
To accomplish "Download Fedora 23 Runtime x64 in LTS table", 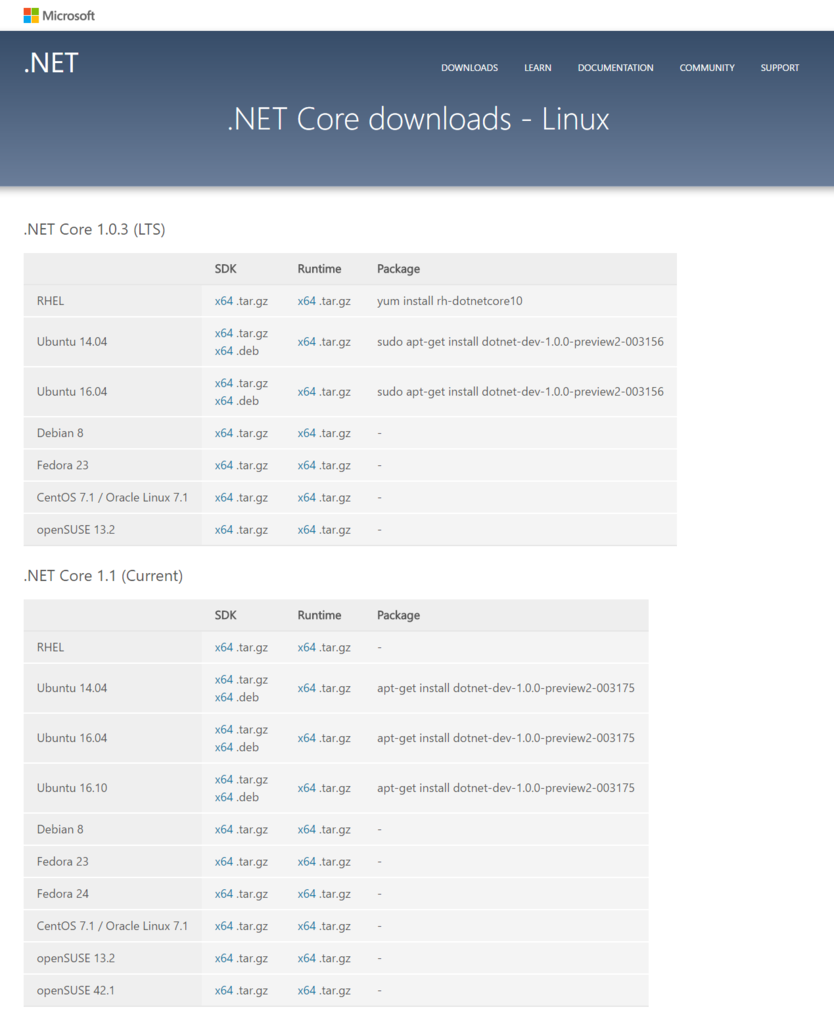I will pyautogui.click(x=307, y=465).
